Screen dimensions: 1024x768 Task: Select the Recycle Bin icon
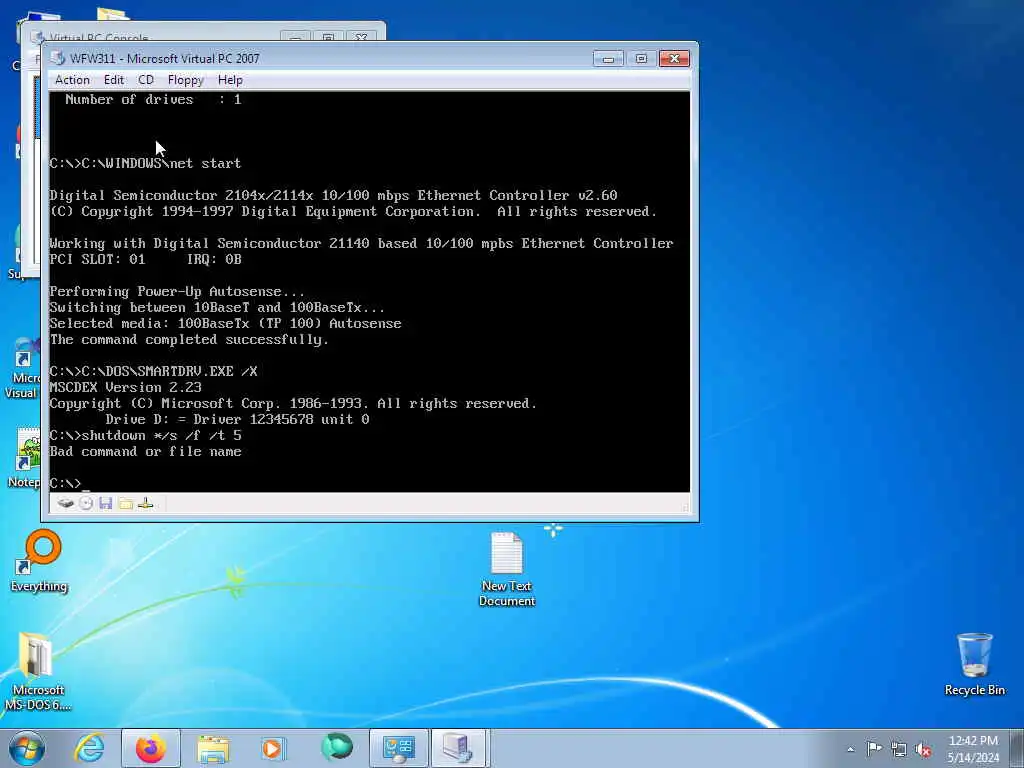[x=974, y=664]
